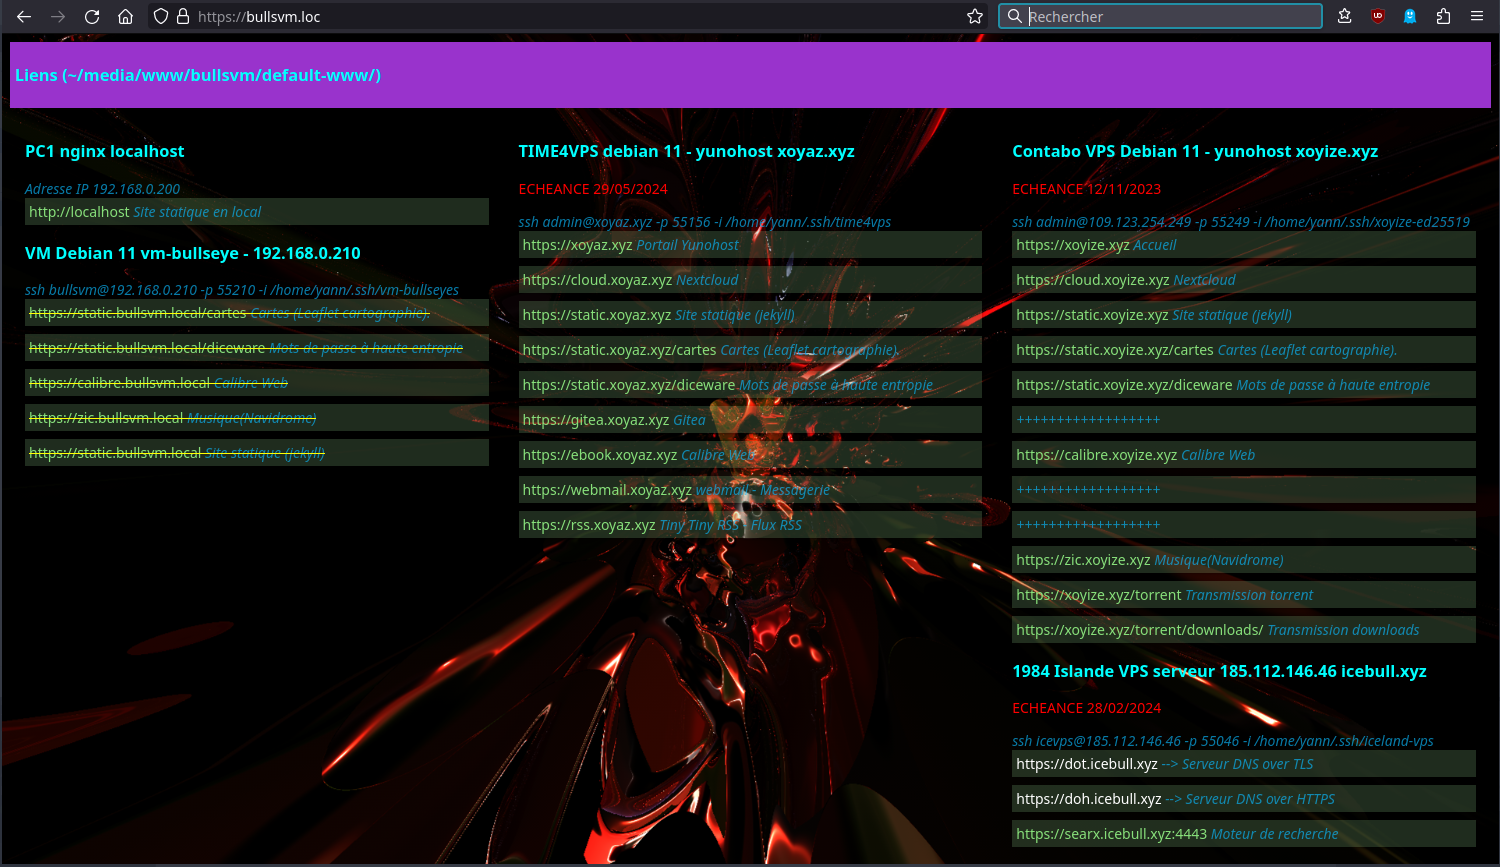Open the uBlock Origin extension
Screen dimensions: 1500x867
click(x=1378, y=17)
